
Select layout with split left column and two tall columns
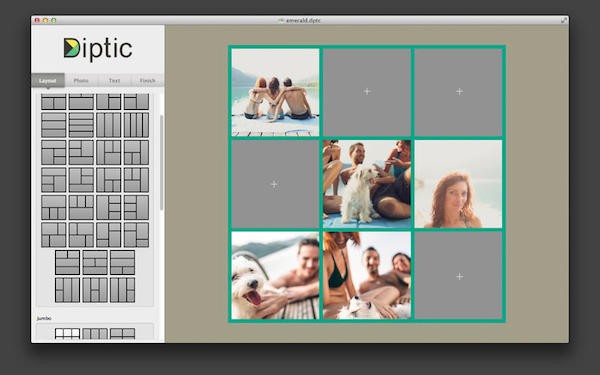pos(67,290)
